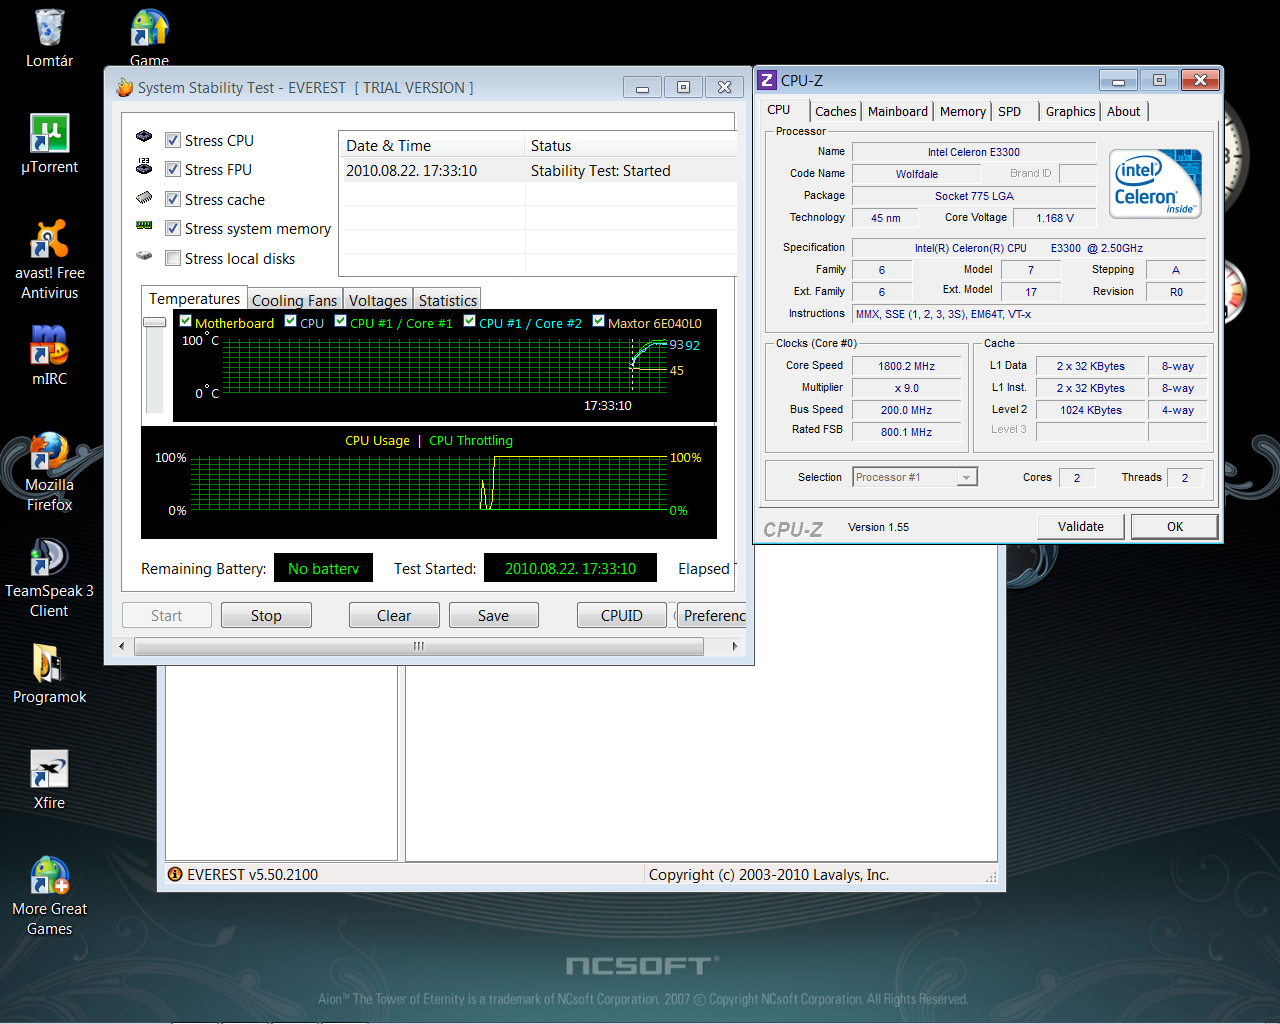Click the Core Voltage value 1.168 V

(x=1055, y=218)
